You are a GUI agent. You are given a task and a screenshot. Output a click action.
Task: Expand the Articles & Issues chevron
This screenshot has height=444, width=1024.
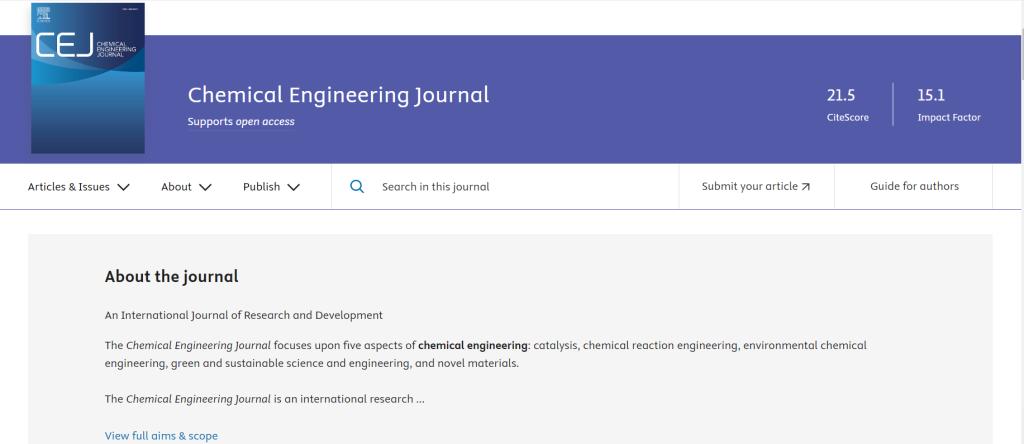pyautogui.click(x=123, y=187)
